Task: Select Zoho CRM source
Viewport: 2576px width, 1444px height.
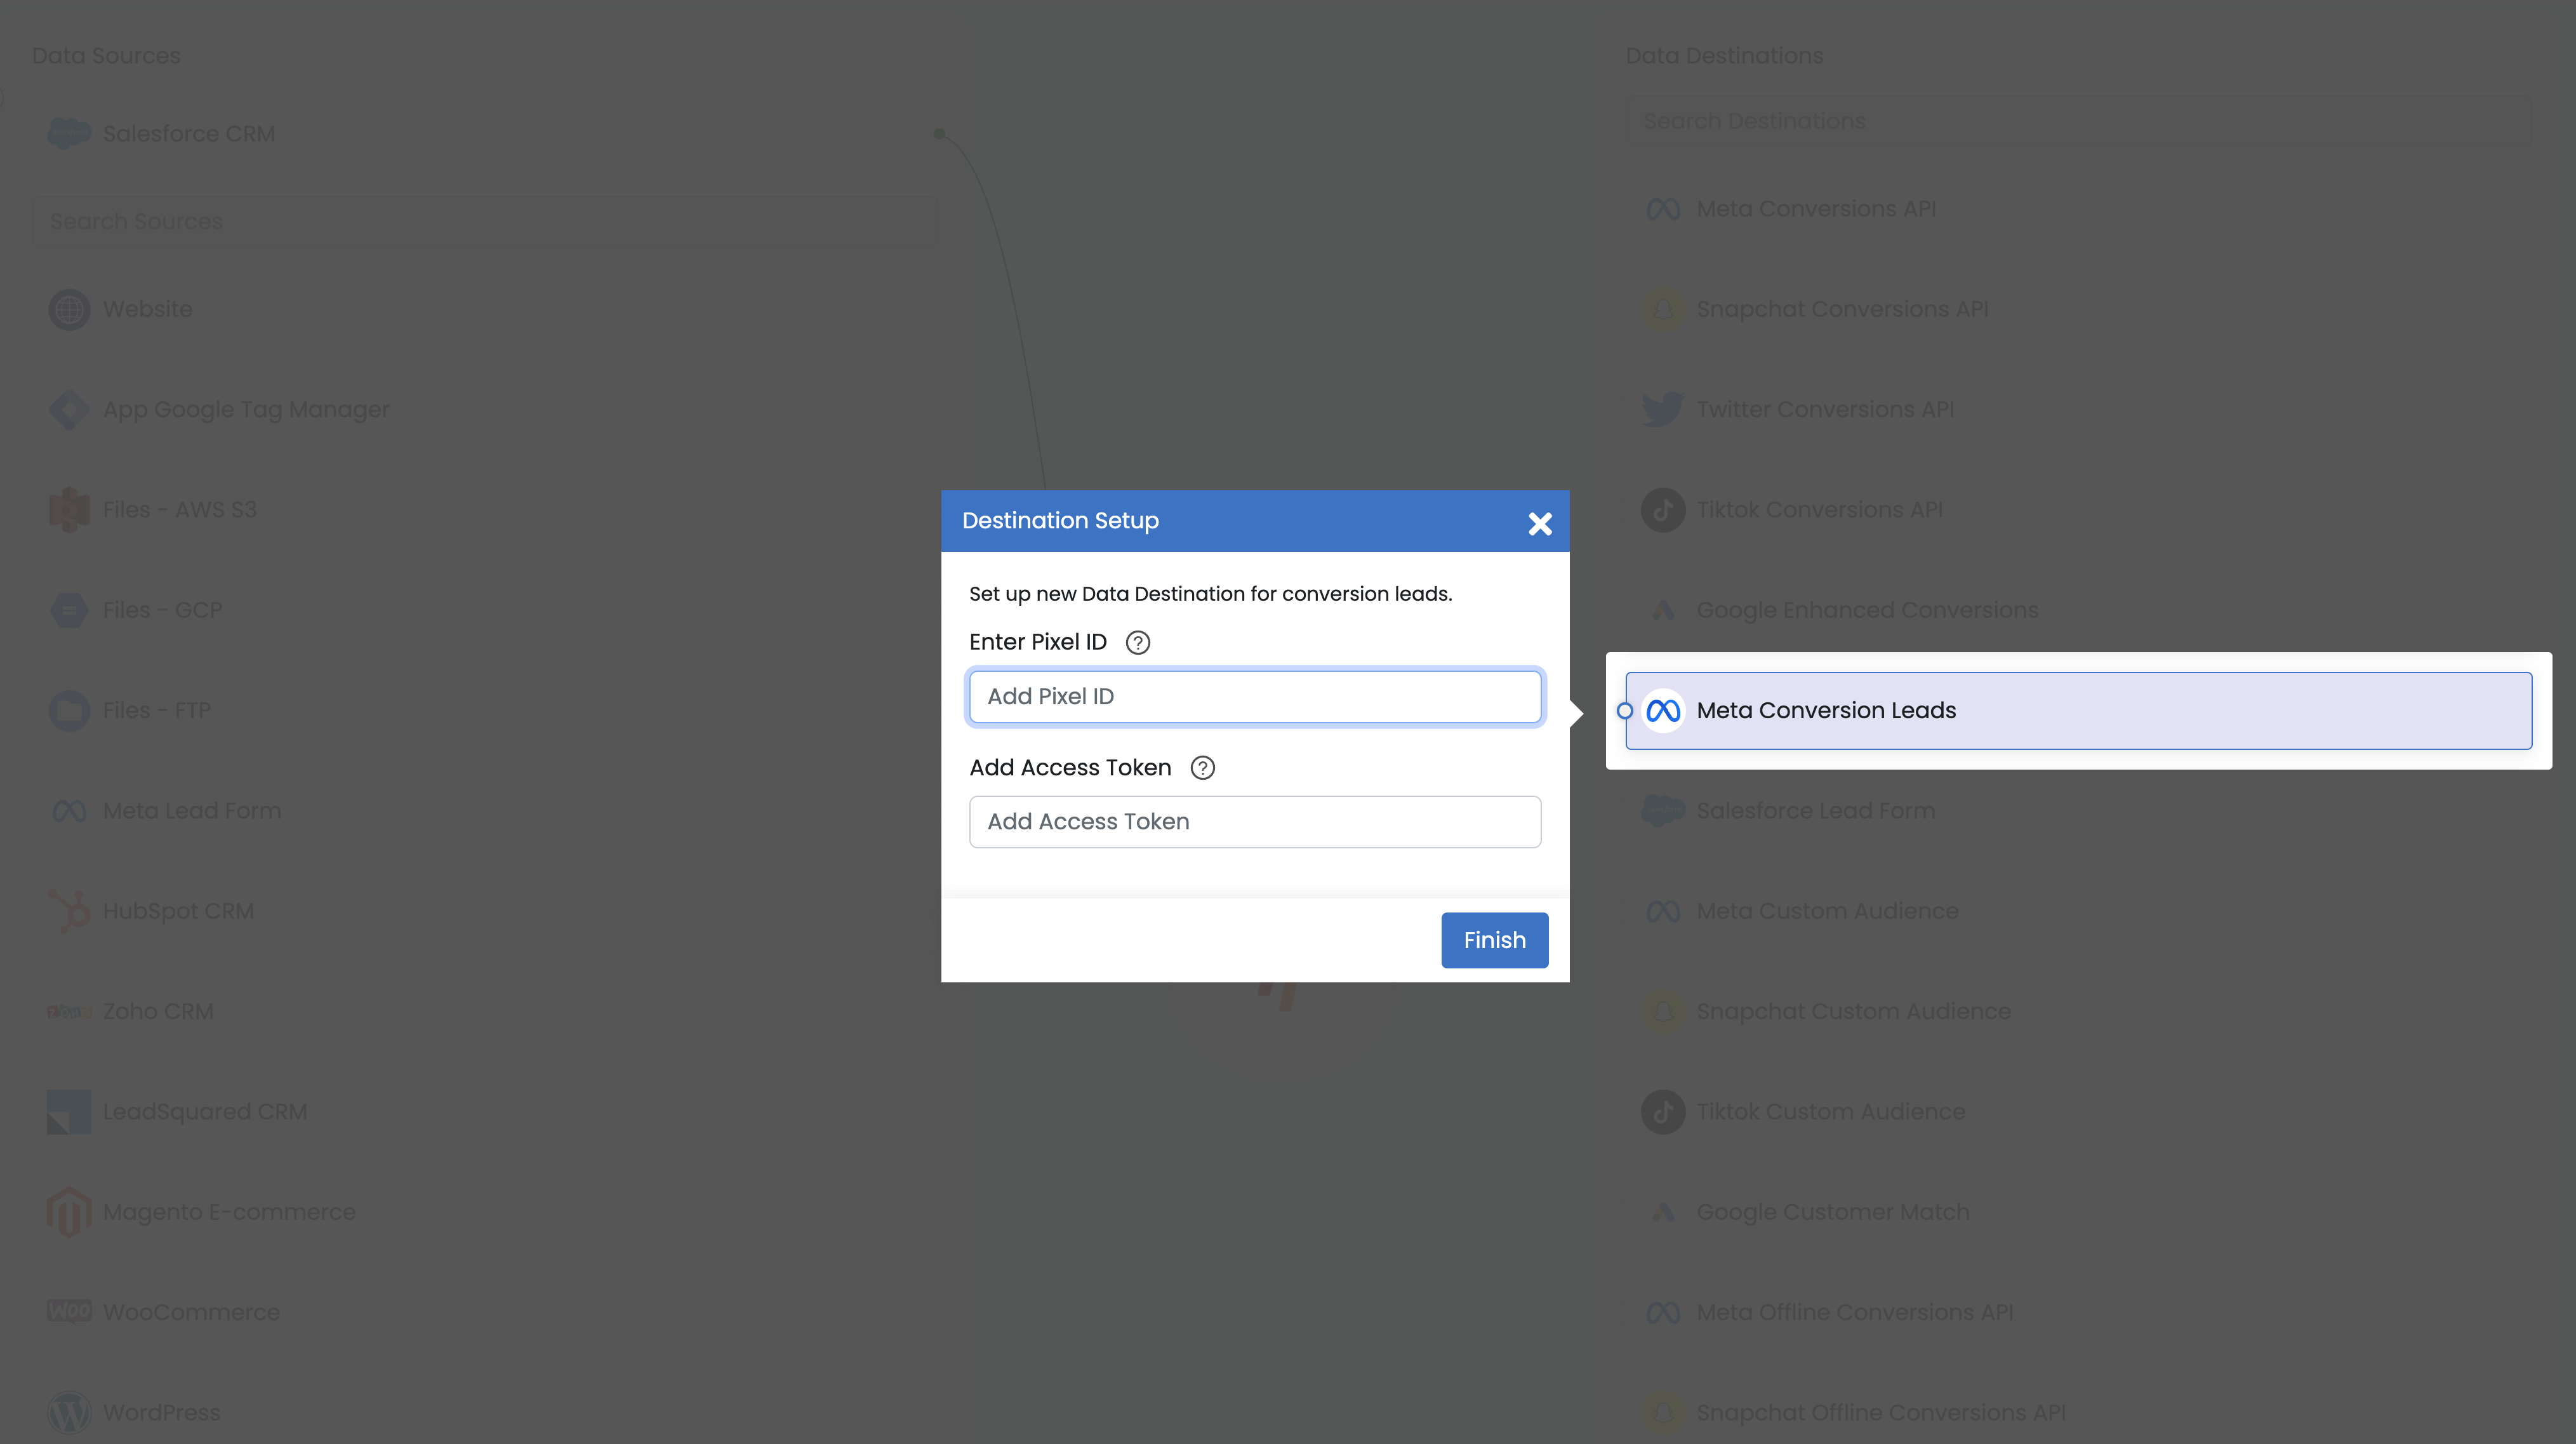Action: click(485, 1012)
